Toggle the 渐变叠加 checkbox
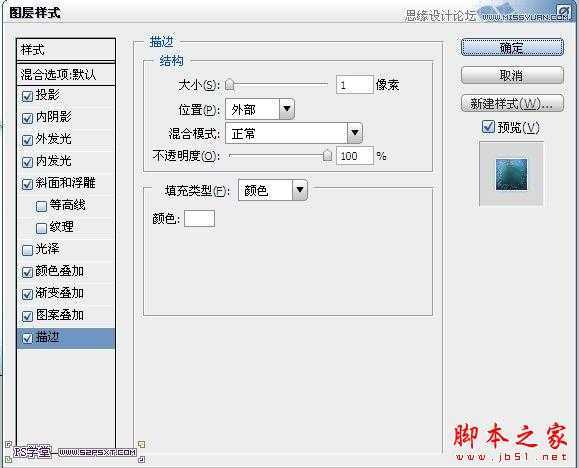Image resolution: width=579 pixels, height=468 pixels. (27, 294)
